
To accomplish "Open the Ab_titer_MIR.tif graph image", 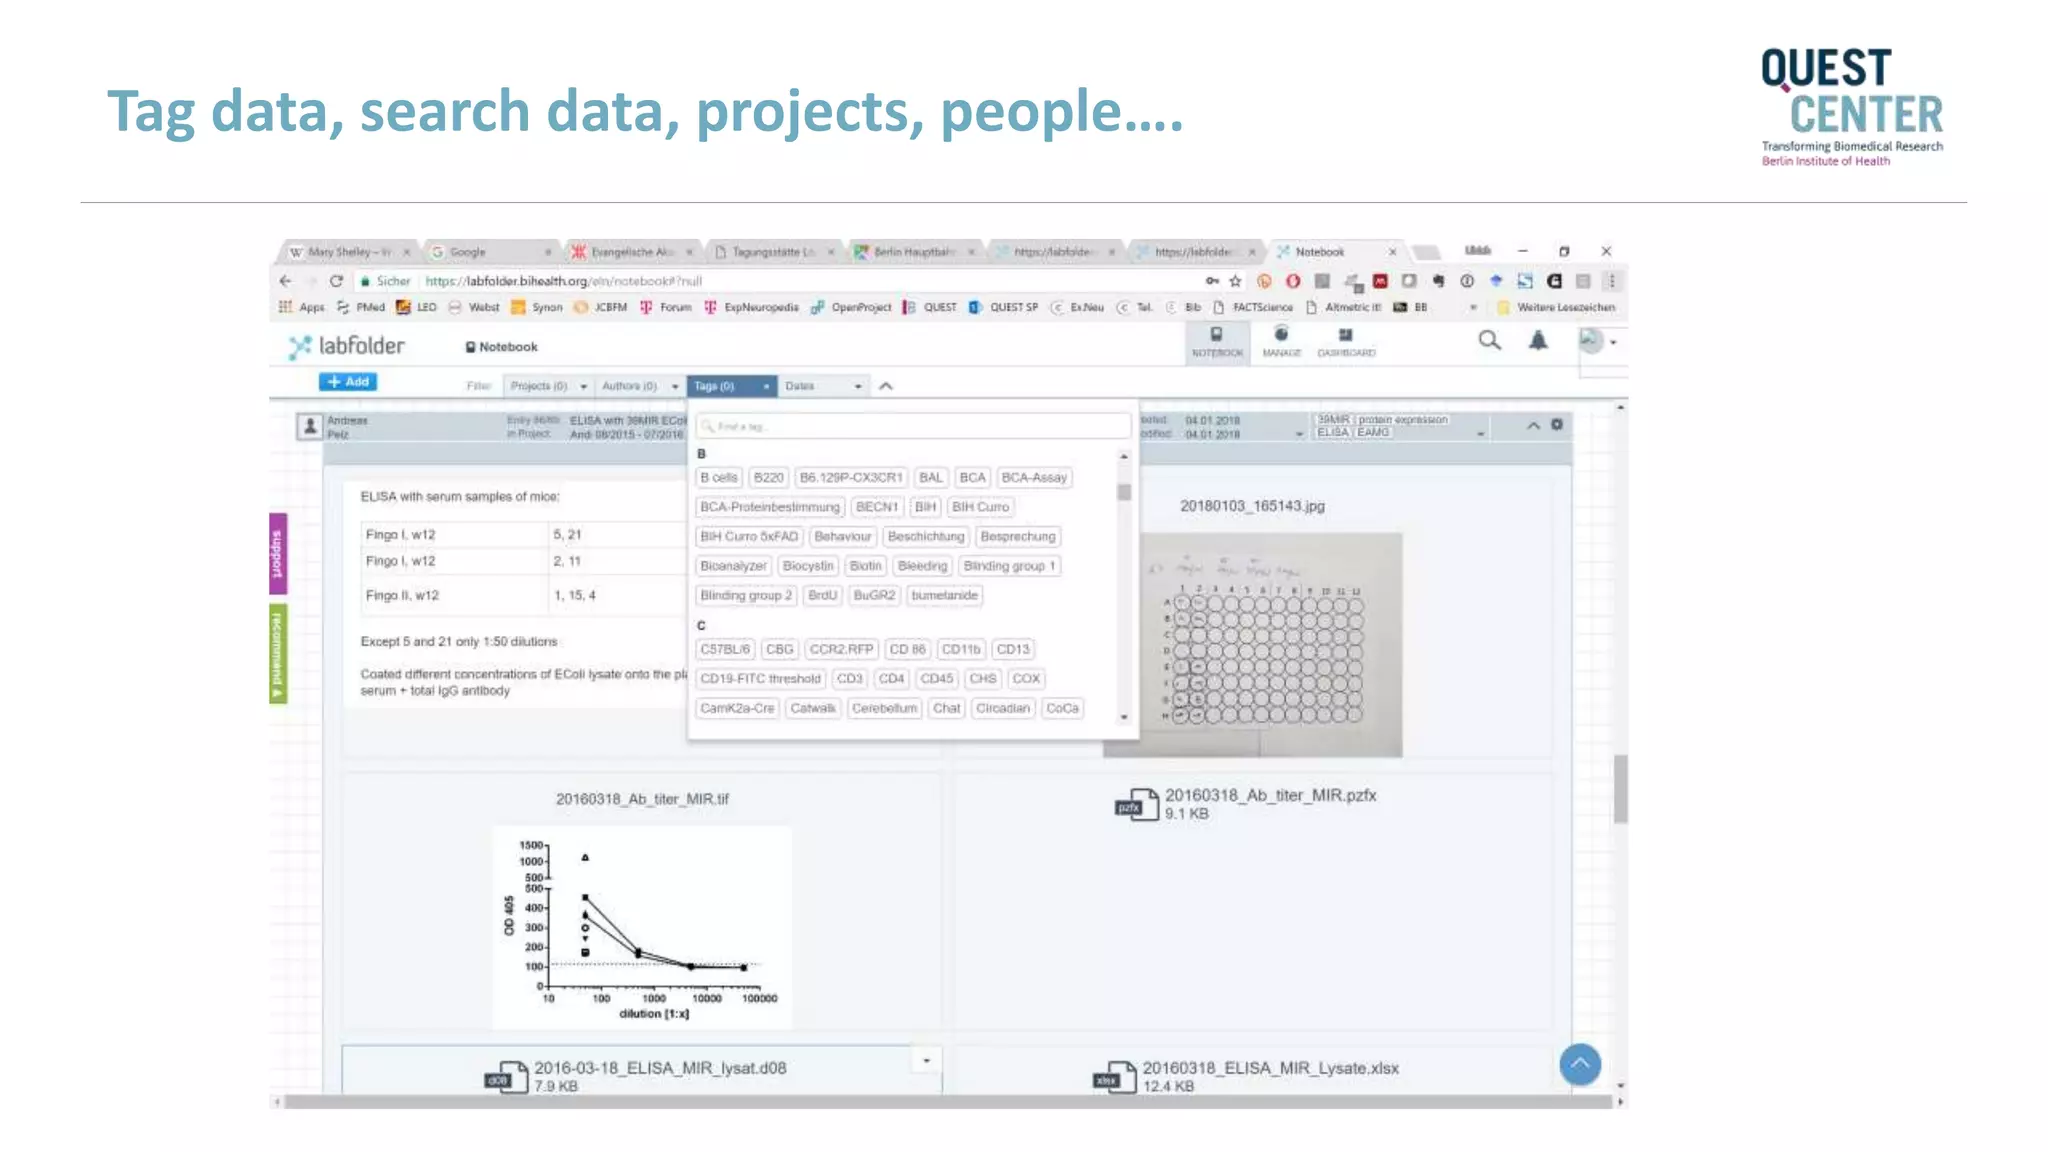I will click(642, 927).
